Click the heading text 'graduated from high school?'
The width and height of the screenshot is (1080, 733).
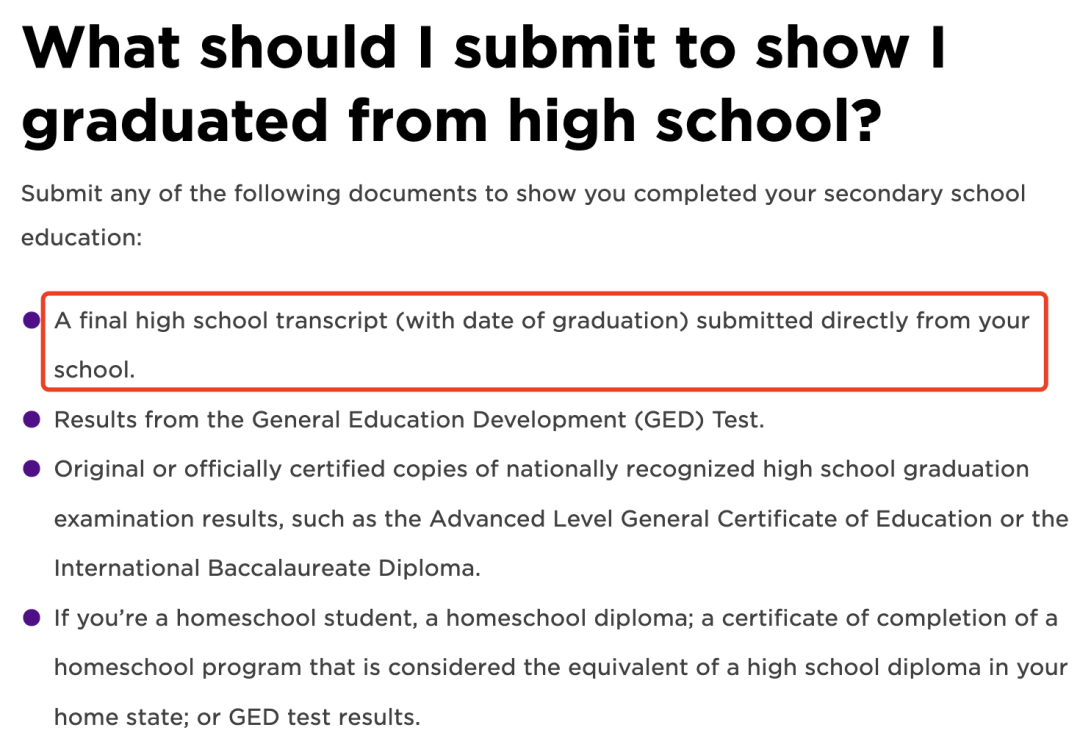pyautogui.click(x=452, y=122)
